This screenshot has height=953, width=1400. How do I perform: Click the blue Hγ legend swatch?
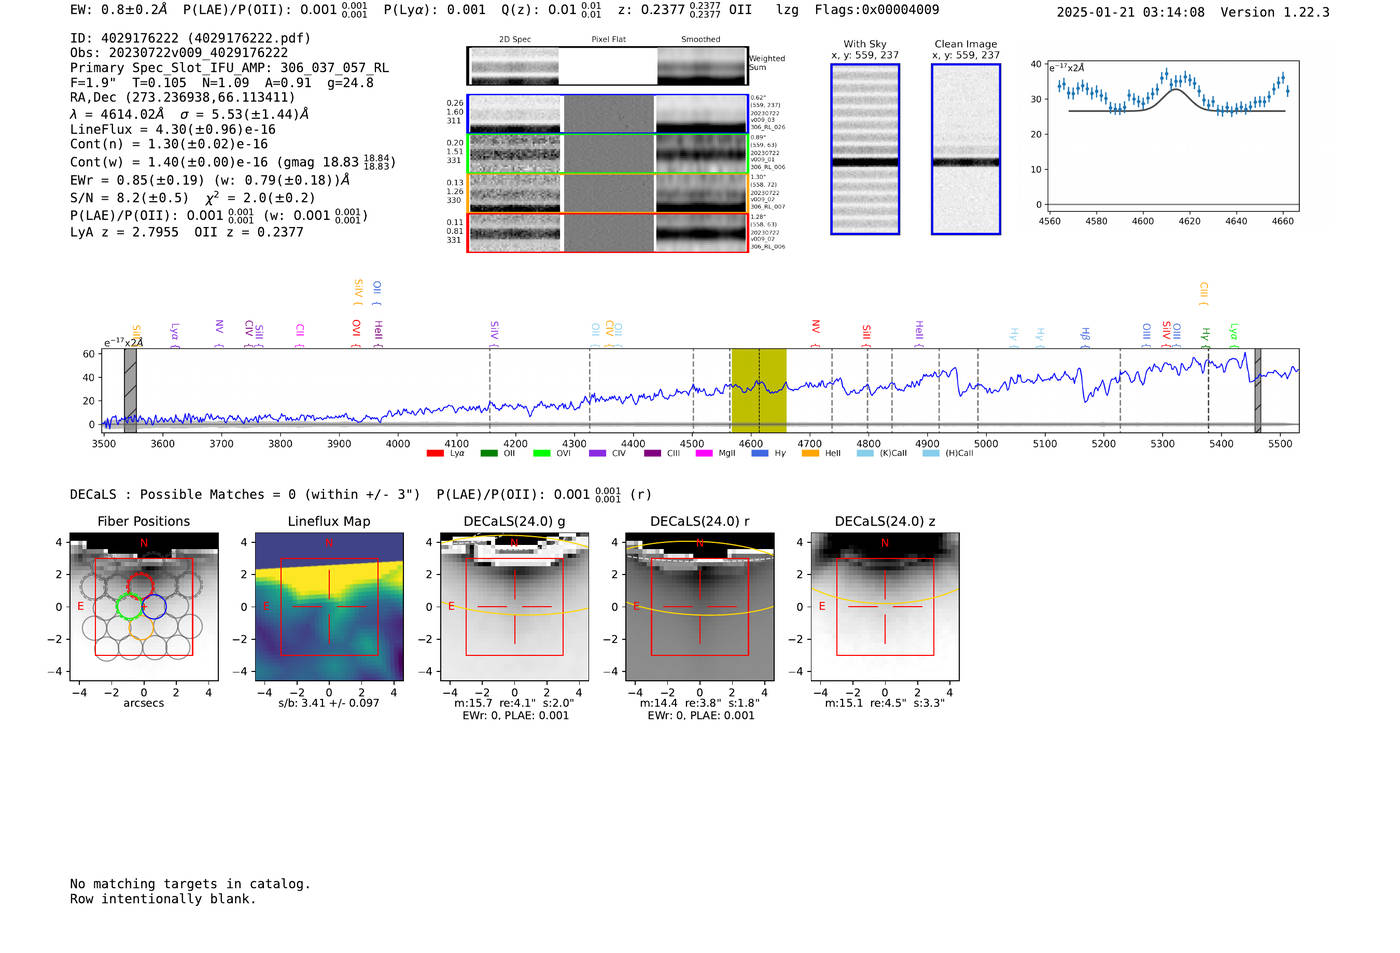[760, 453]
